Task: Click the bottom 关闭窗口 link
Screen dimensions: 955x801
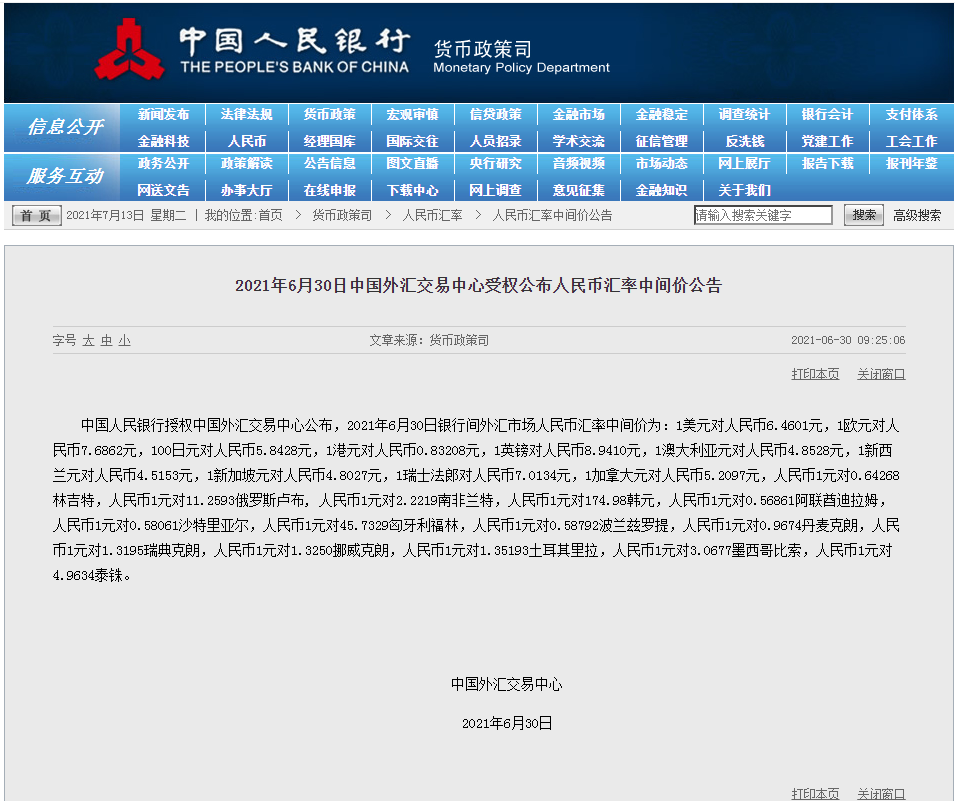Action: 881,794
